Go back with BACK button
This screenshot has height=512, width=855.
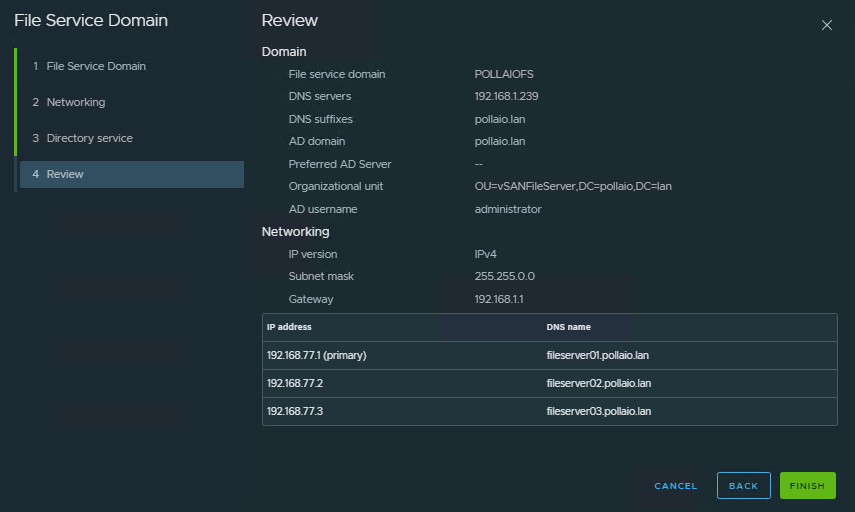(743, 486)
